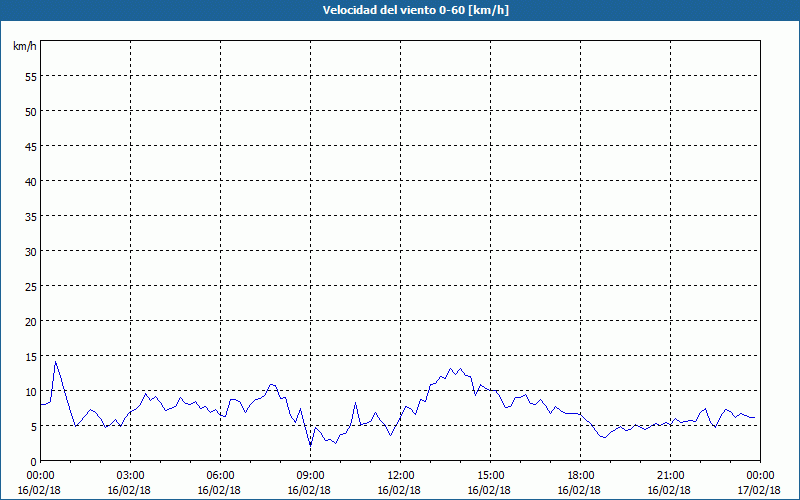The height and width of the screenshot is (500, 800).
Task: Select the 45 value on the vertical axis
Action: coord(31,146)
